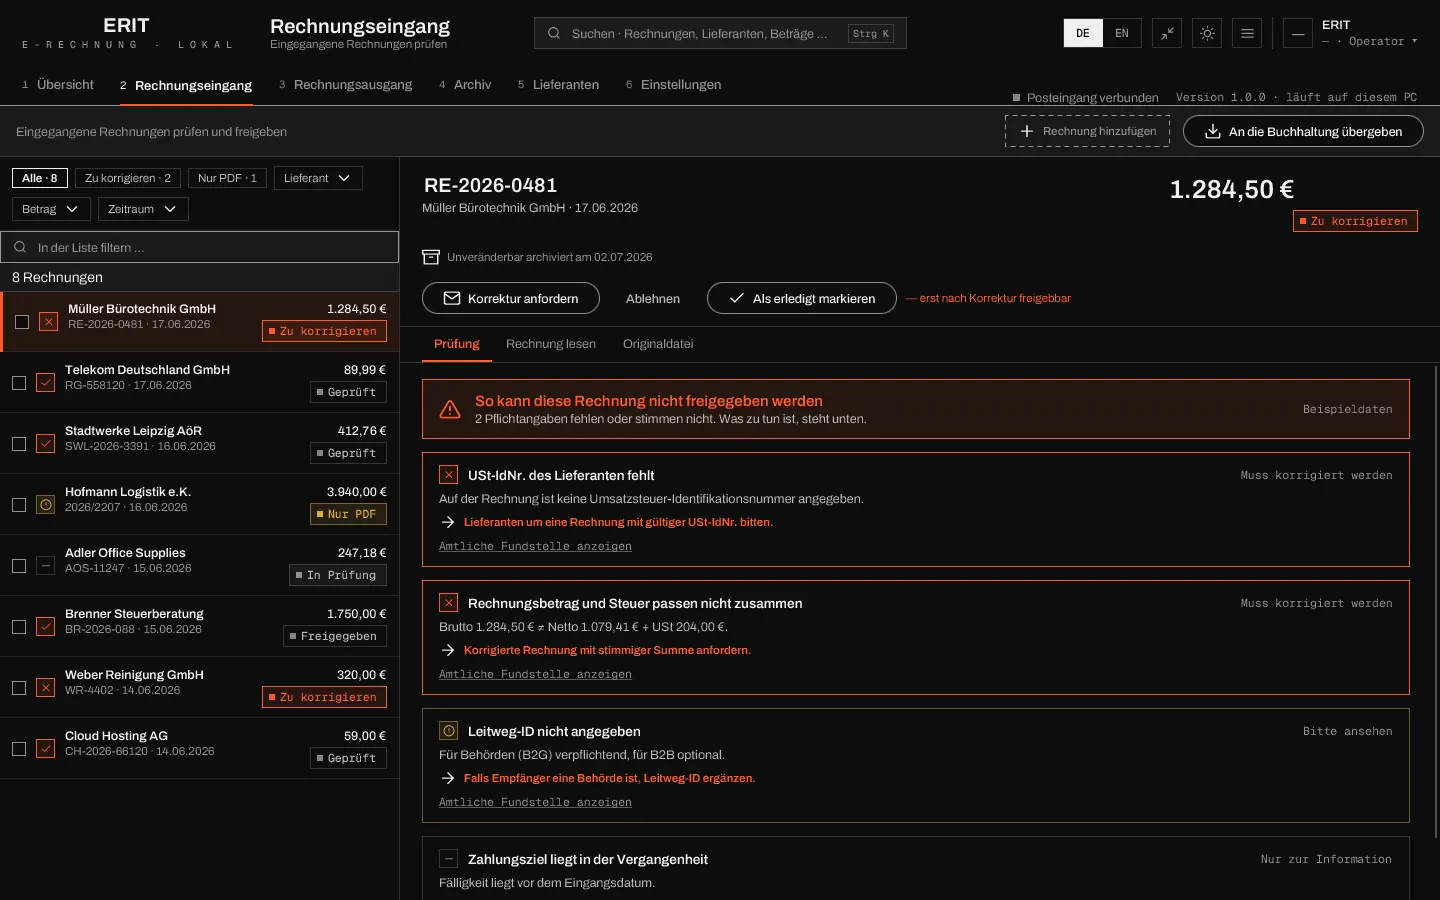Image resolution: width=1440 pixels, height=900 pixels.
Task: Click the amber status icon on the Hofmann Logistik row
Action: pos(45,505)
